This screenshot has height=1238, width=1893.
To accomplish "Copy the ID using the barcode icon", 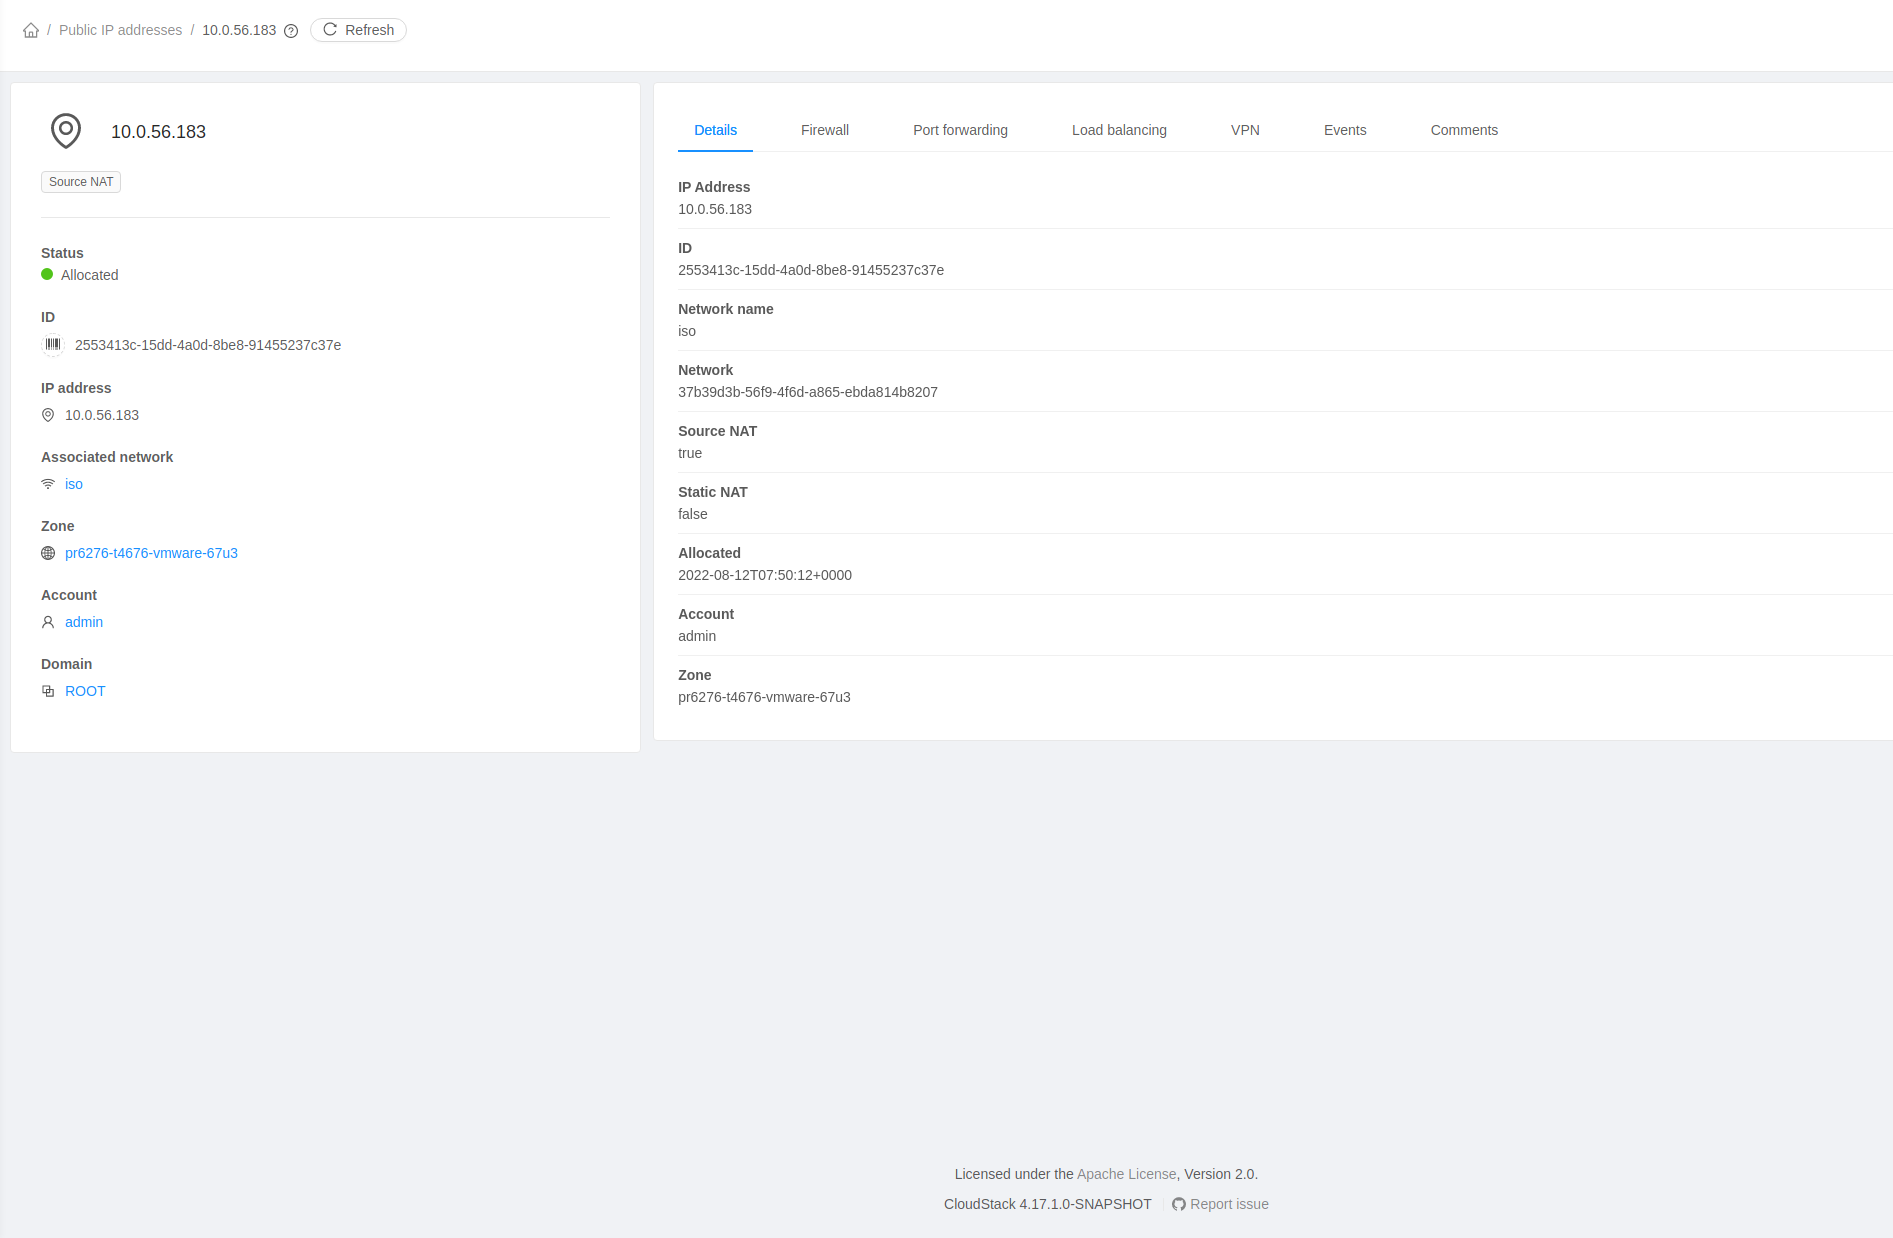I will tap(52, 345).
